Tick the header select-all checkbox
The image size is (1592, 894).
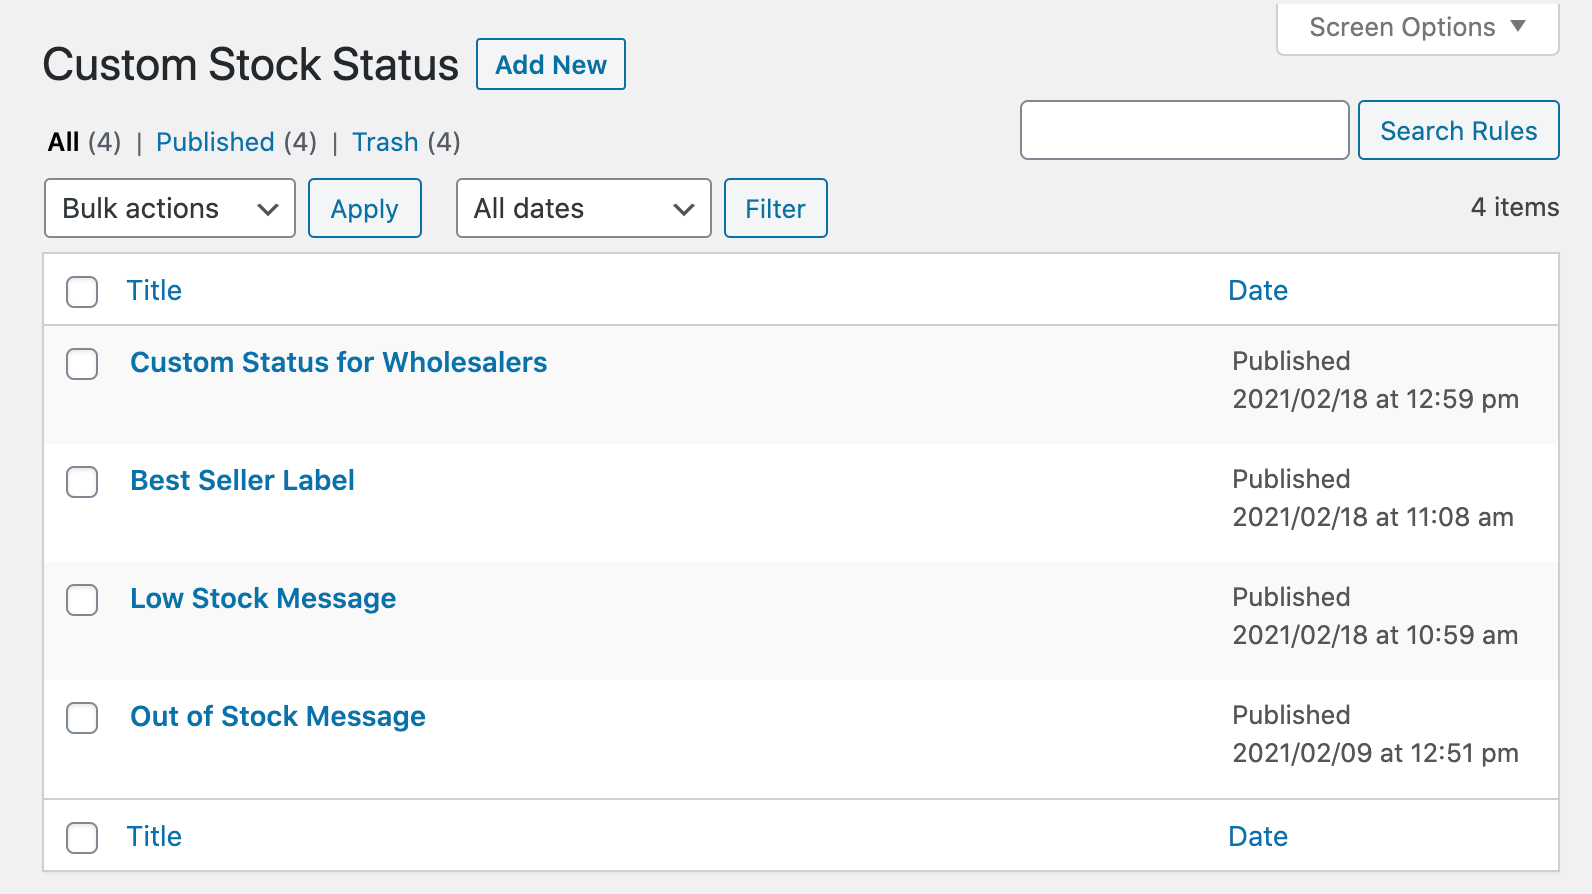point(82,291)
